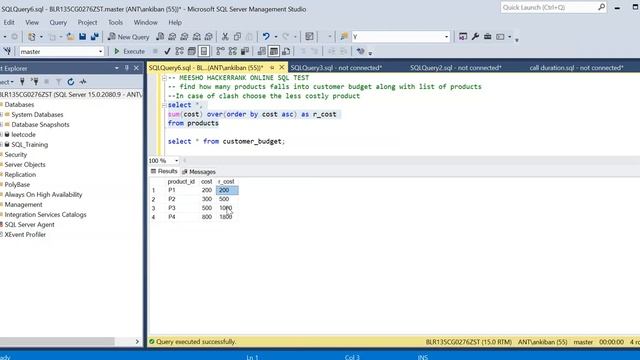Collapse the select statement code region
This screenshot has width=640, height=360.
tap(164, 105)
